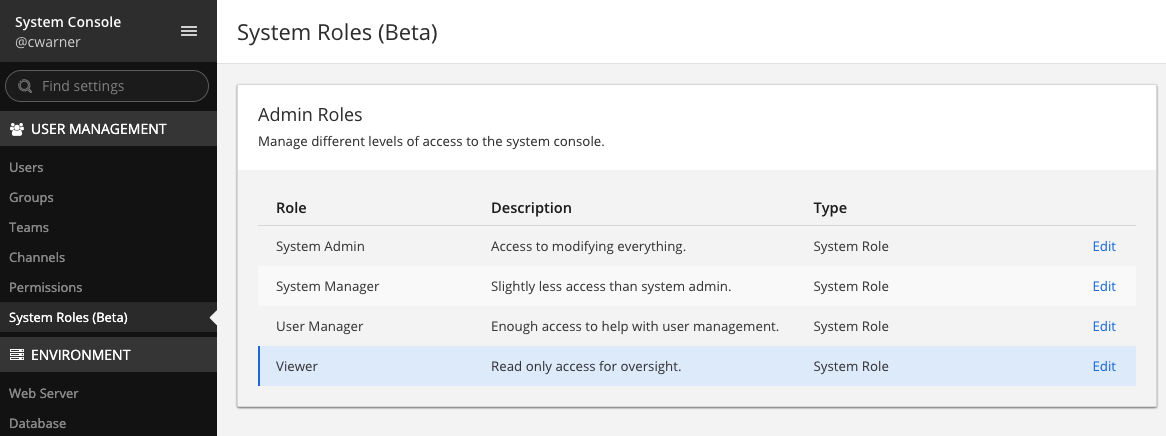Click the User Manager role name
This screenshot has width=1166, height=436.
coord(320,327)
